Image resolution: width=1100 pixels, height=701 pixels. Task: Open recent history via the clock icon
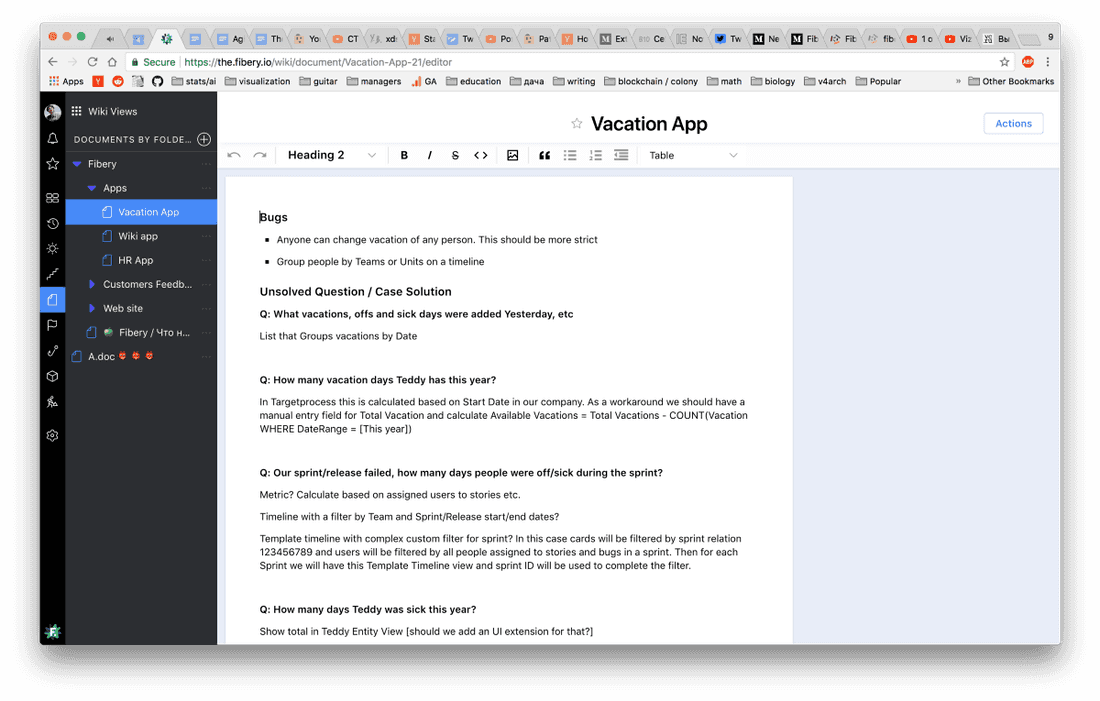[x=51, y=223]
